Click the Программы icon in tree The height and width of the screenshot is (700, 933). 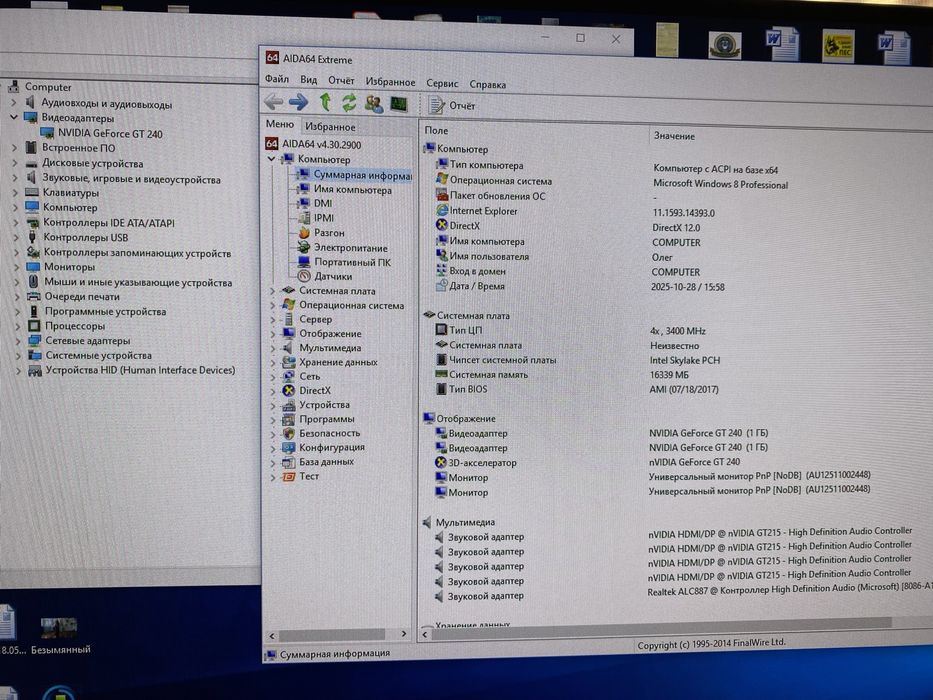(x=289, y=420)
